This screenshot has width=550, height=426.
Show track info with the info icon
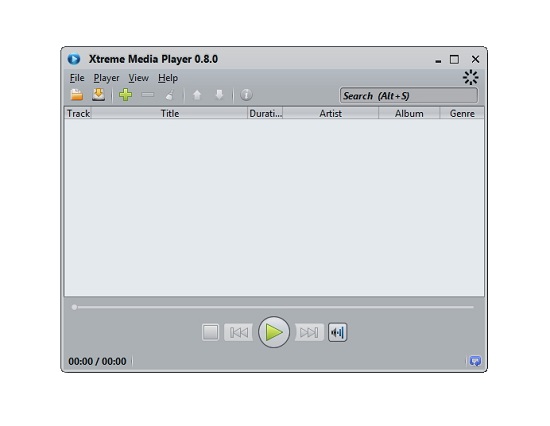(x=246, y=95)
